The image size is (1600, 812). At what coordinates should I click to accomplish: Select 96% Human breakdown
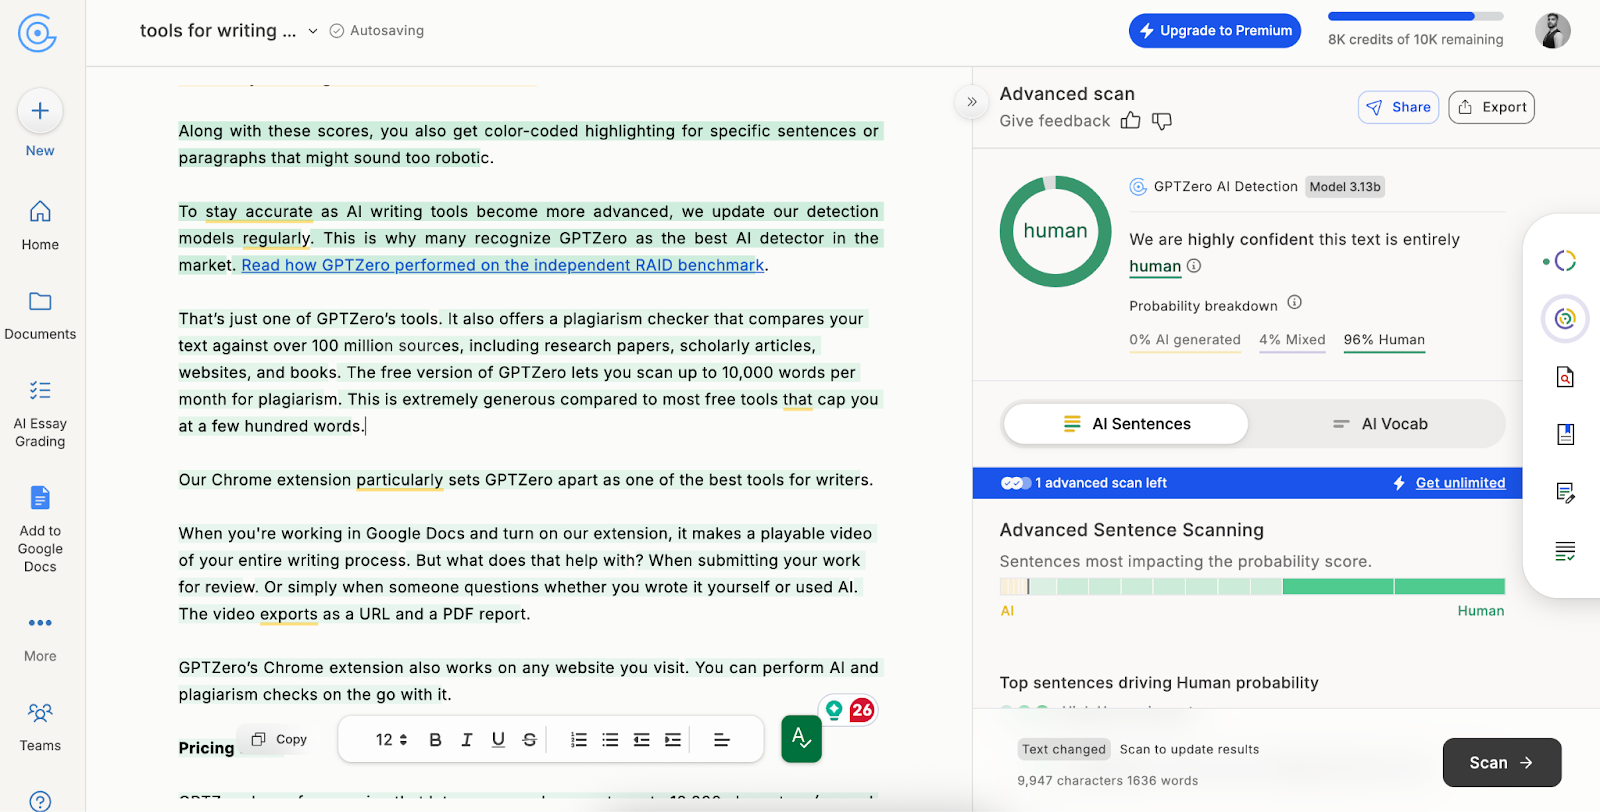[1384, 340]
